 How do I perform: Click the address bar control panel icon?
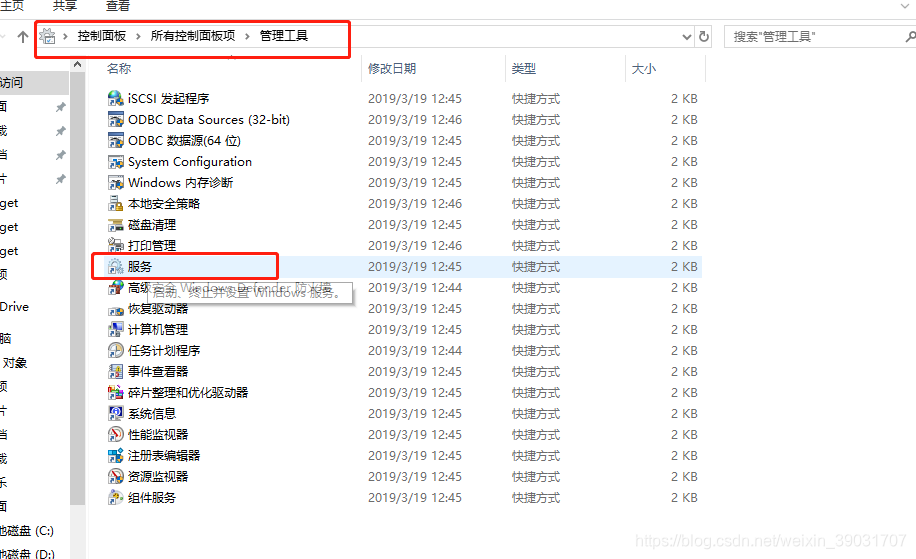(x=47, y=36)
